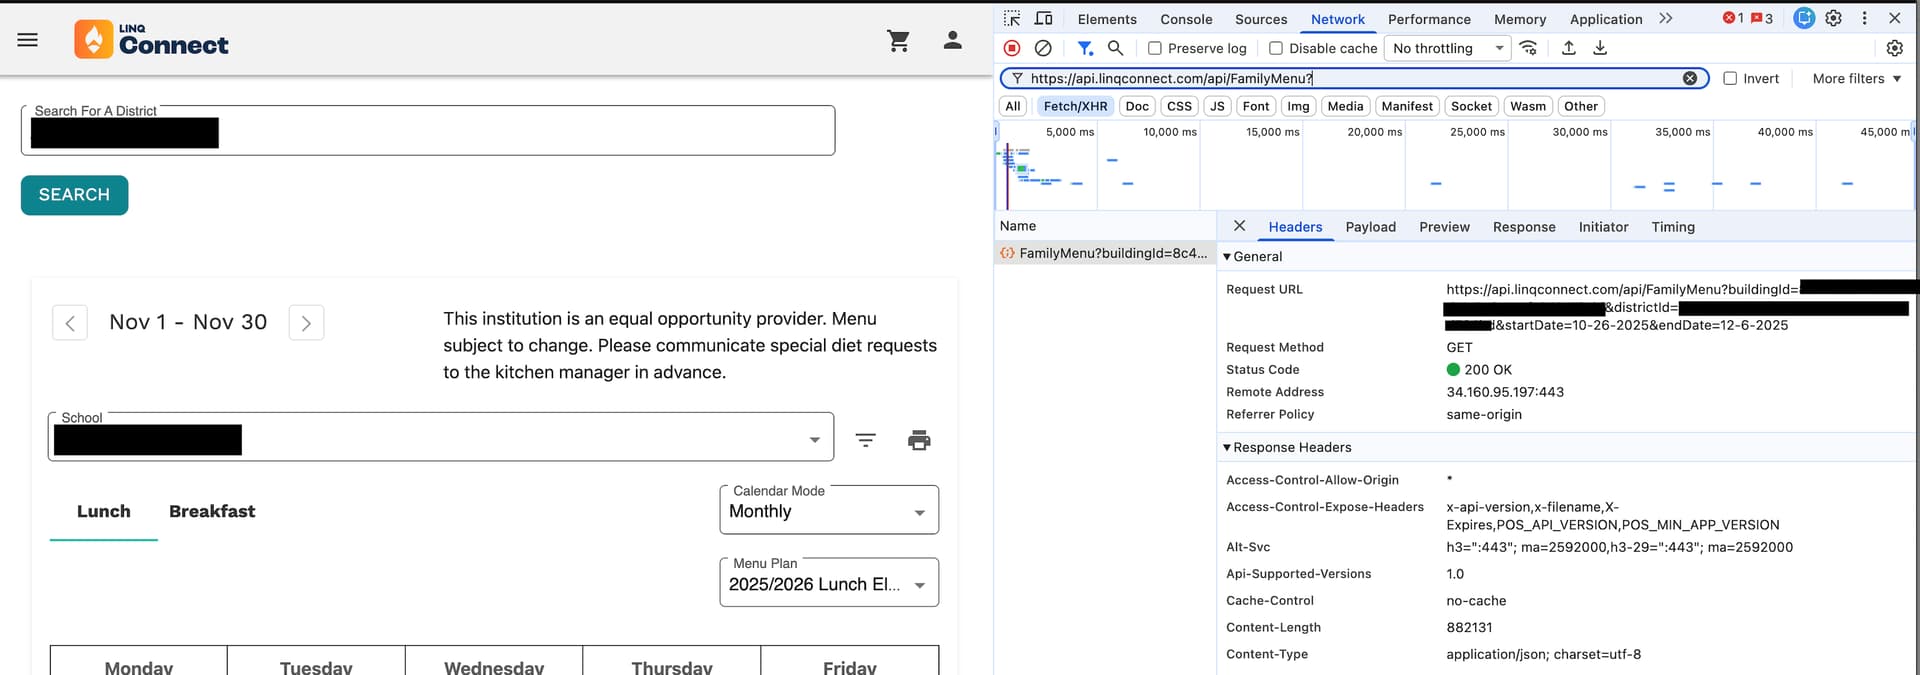Open network conditions wifi icon
The image size is (1920, 675).
(1529, 48)
